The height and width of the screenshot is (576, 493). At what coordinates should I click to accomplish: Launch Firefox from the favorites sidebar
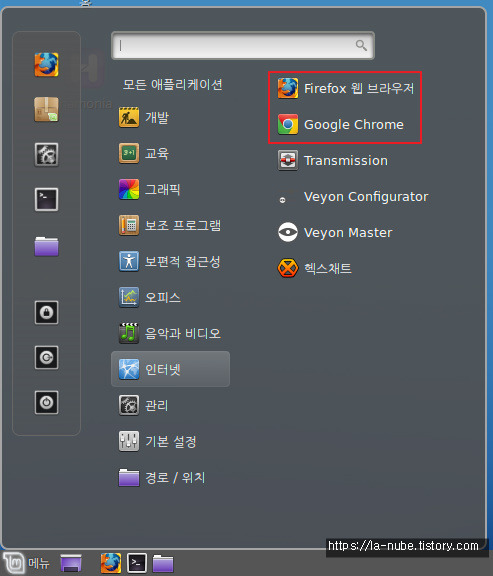(46, 65)
